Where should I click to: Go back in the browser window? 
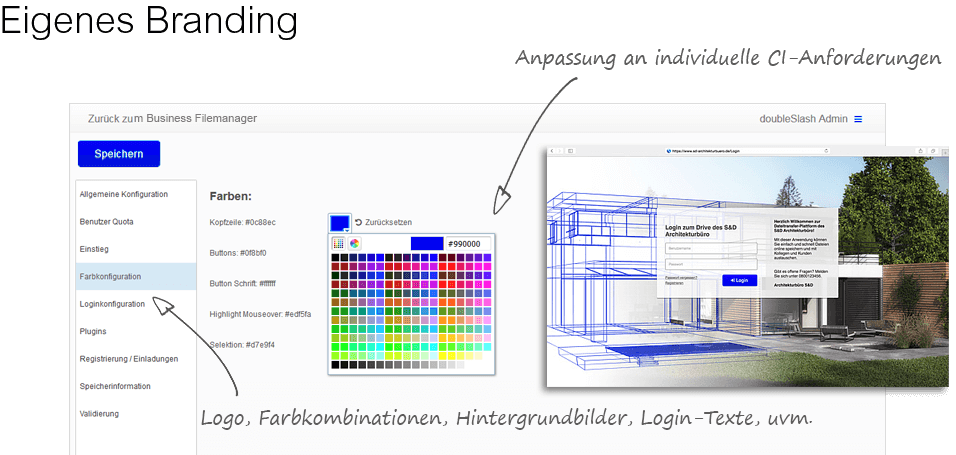coord(552,150)
